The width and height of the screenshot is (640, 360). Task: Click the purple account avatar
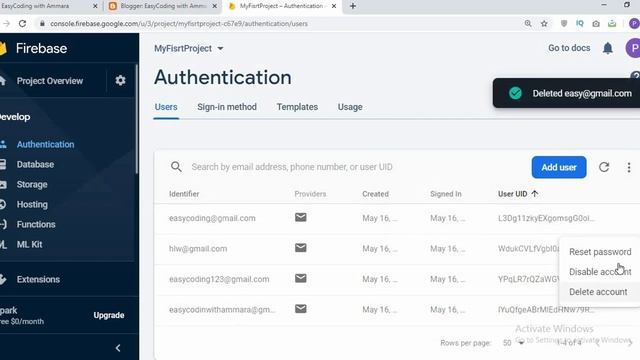pyautogui.click(x=633, y=48)
